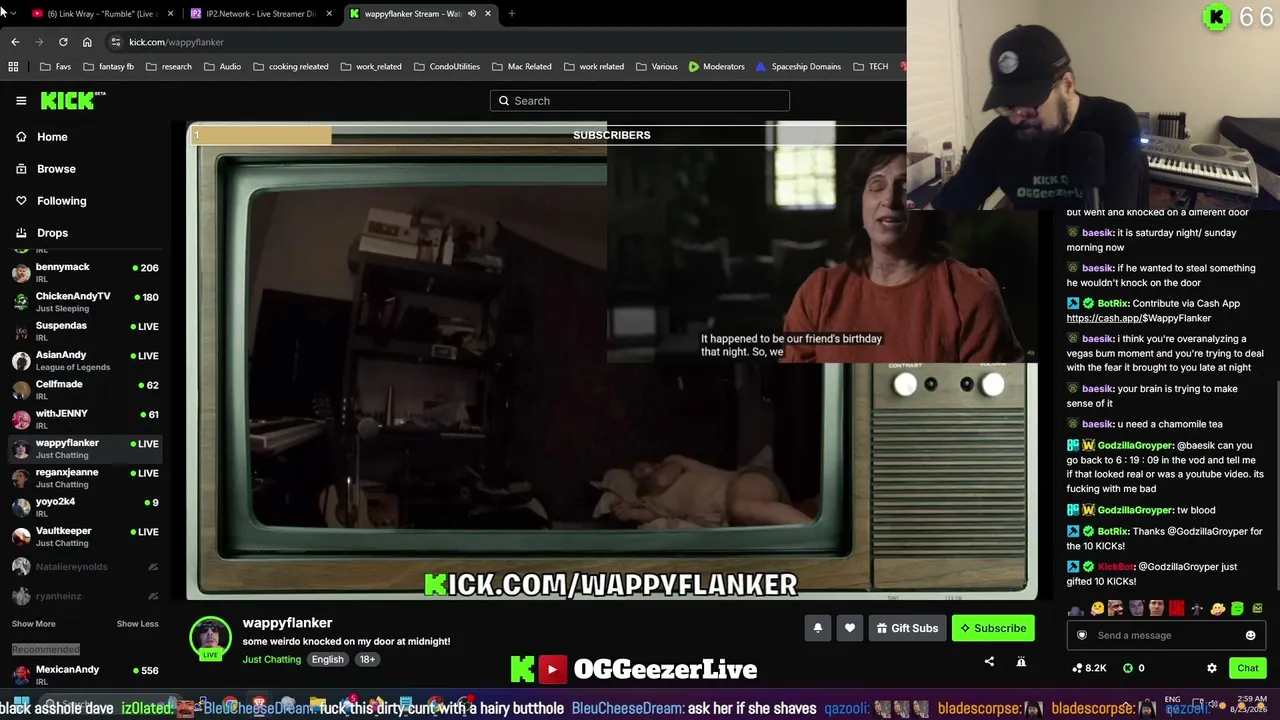
Task: Open the emoji picker in chat box
Action: click(x=1250, y=635)
